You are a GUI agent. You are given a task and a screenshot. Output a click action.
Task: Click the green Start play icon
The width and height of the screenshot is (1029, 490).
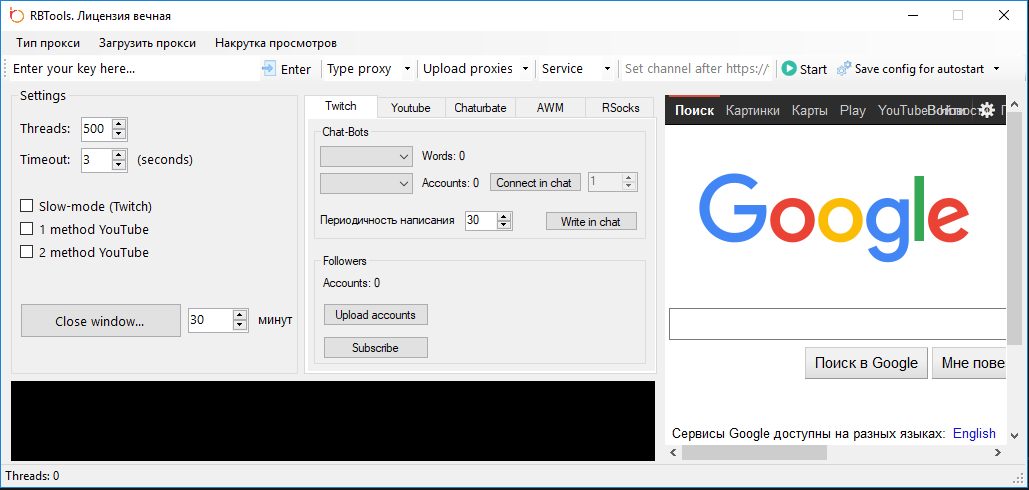[x=789, y=69]
